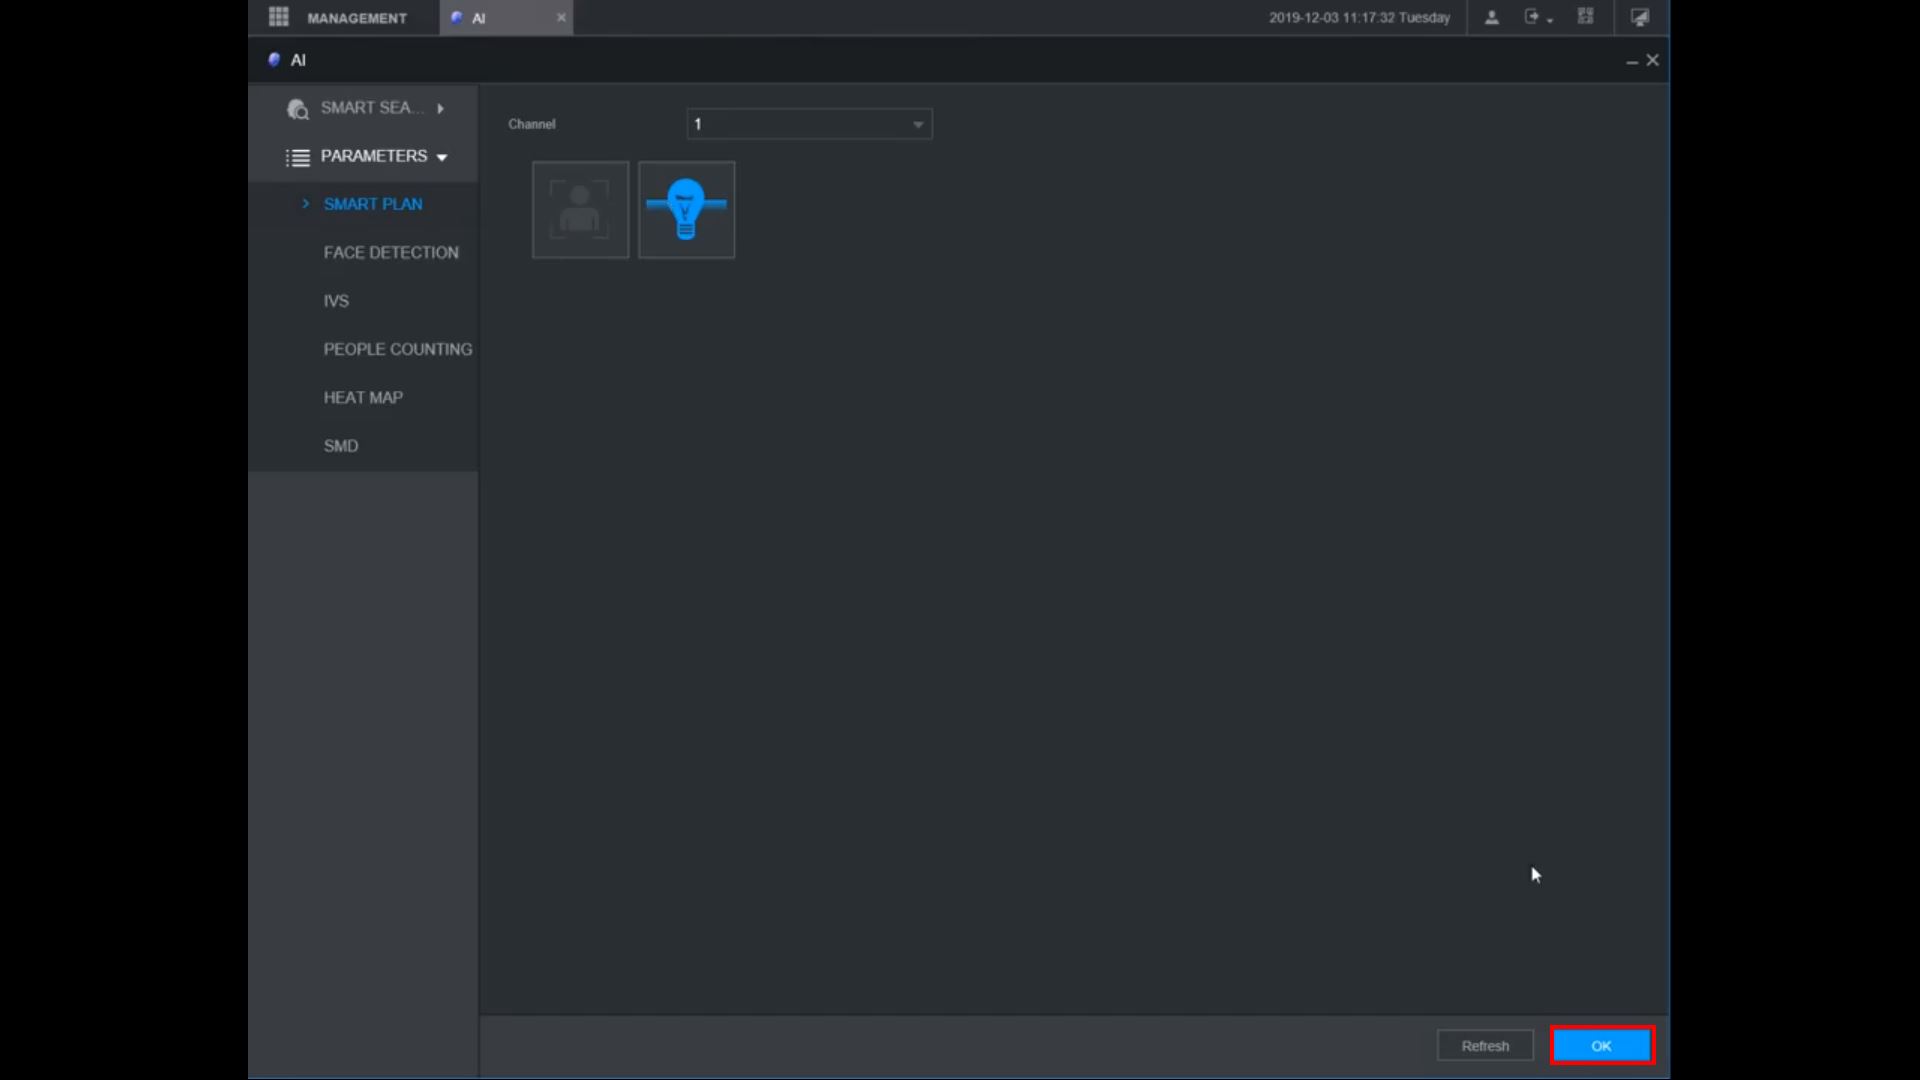
Task: Open the Management grid icon
Action: tap(279, 17)
